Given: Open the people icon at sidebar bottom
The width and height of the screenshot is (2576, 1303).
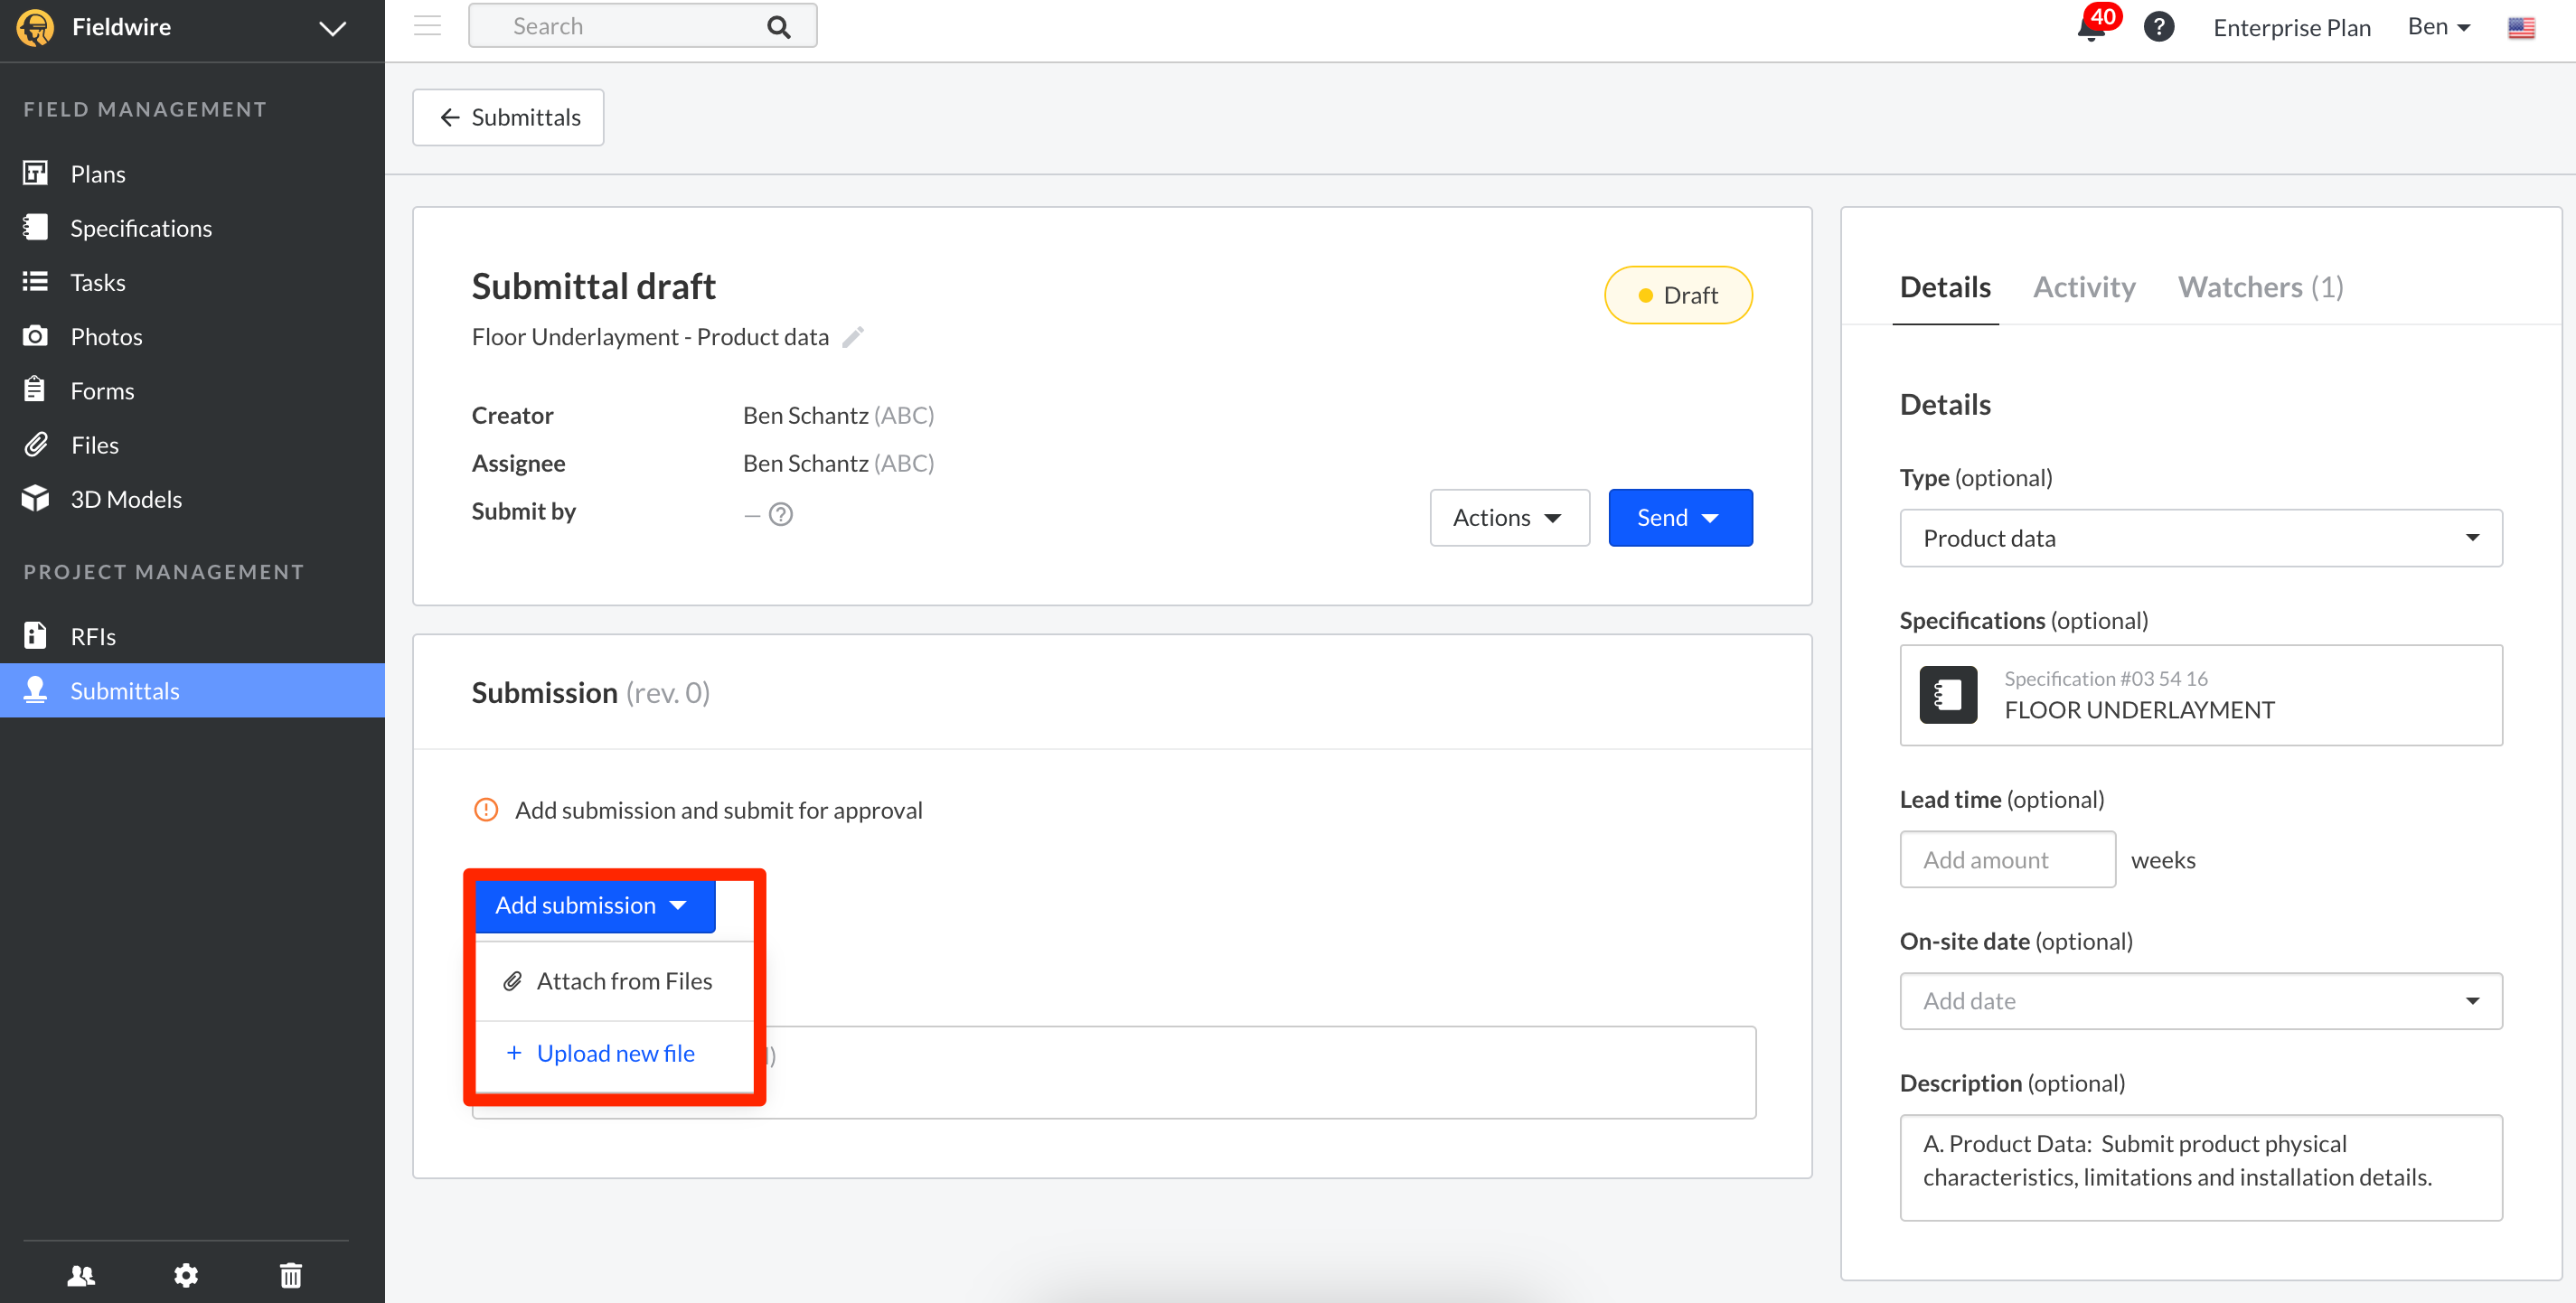Looking at the screenshot, I should click(x=81, y=1275).
